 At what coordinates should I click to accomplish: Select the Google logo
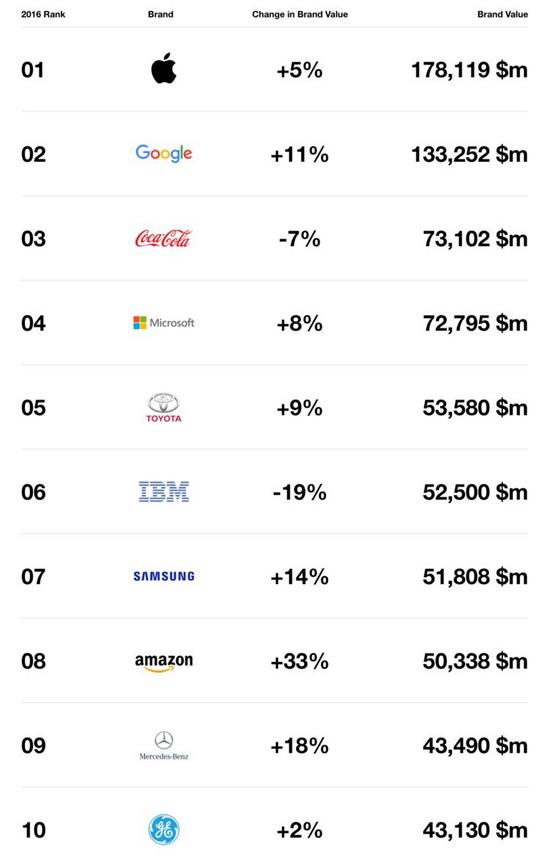164,153
